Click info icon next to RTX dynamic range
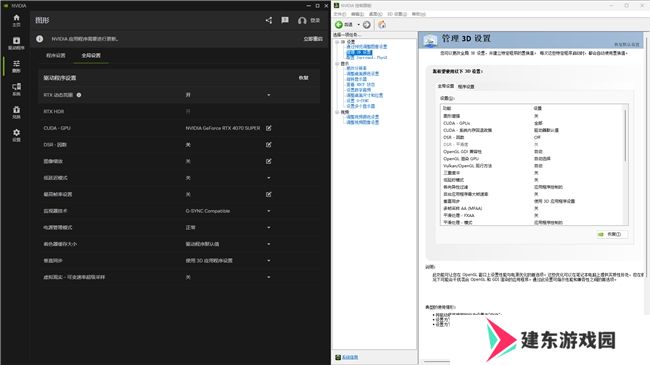 pyautogui.click(x=79, y=95)
